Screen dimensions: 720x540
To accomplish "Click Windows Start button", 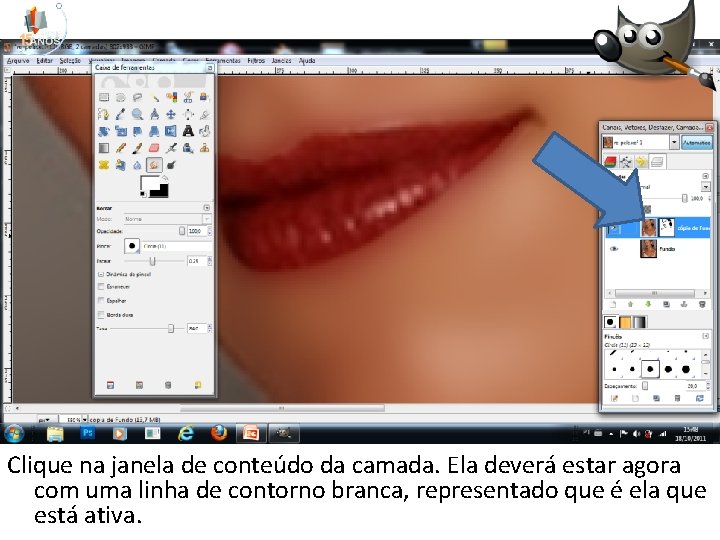I will point(13,433).
